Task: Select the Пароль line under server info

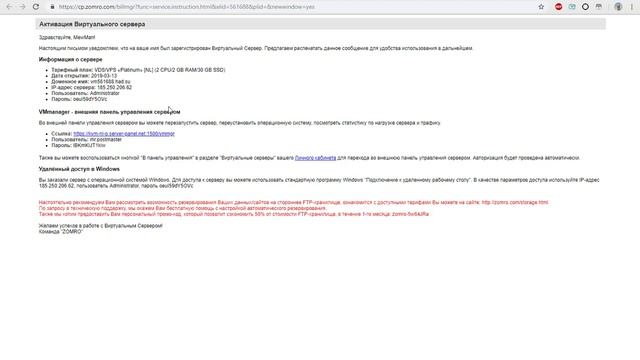Action: (79, 99)
